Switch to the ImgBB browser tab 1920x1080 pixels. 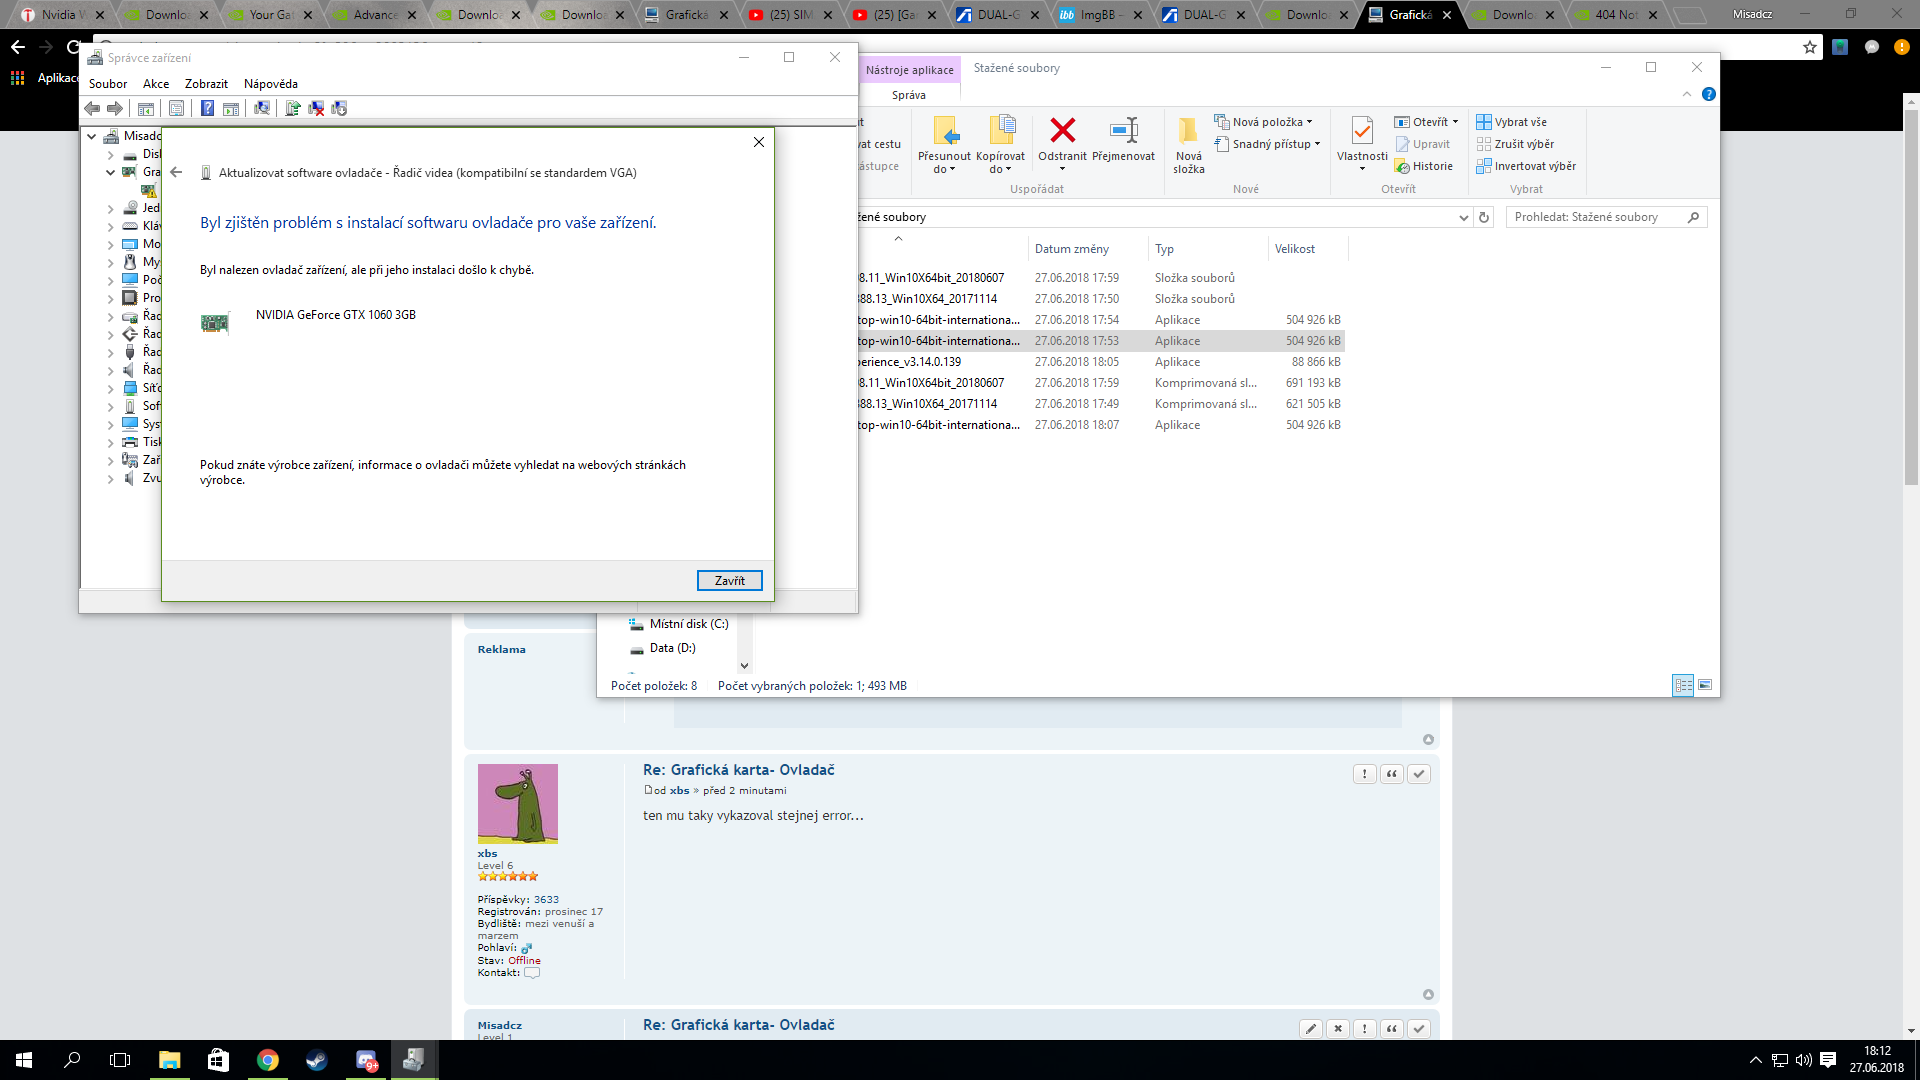pyautogui.click(x=1098, y=15)
